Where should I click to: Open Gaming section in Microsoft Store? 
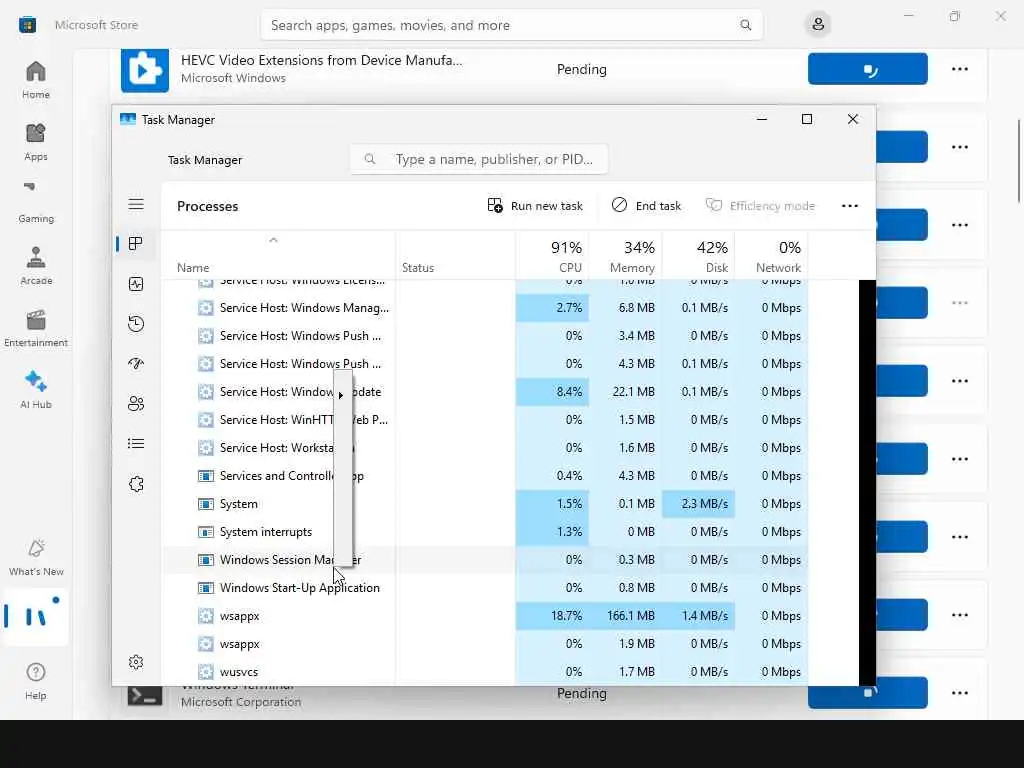(35, 203)
